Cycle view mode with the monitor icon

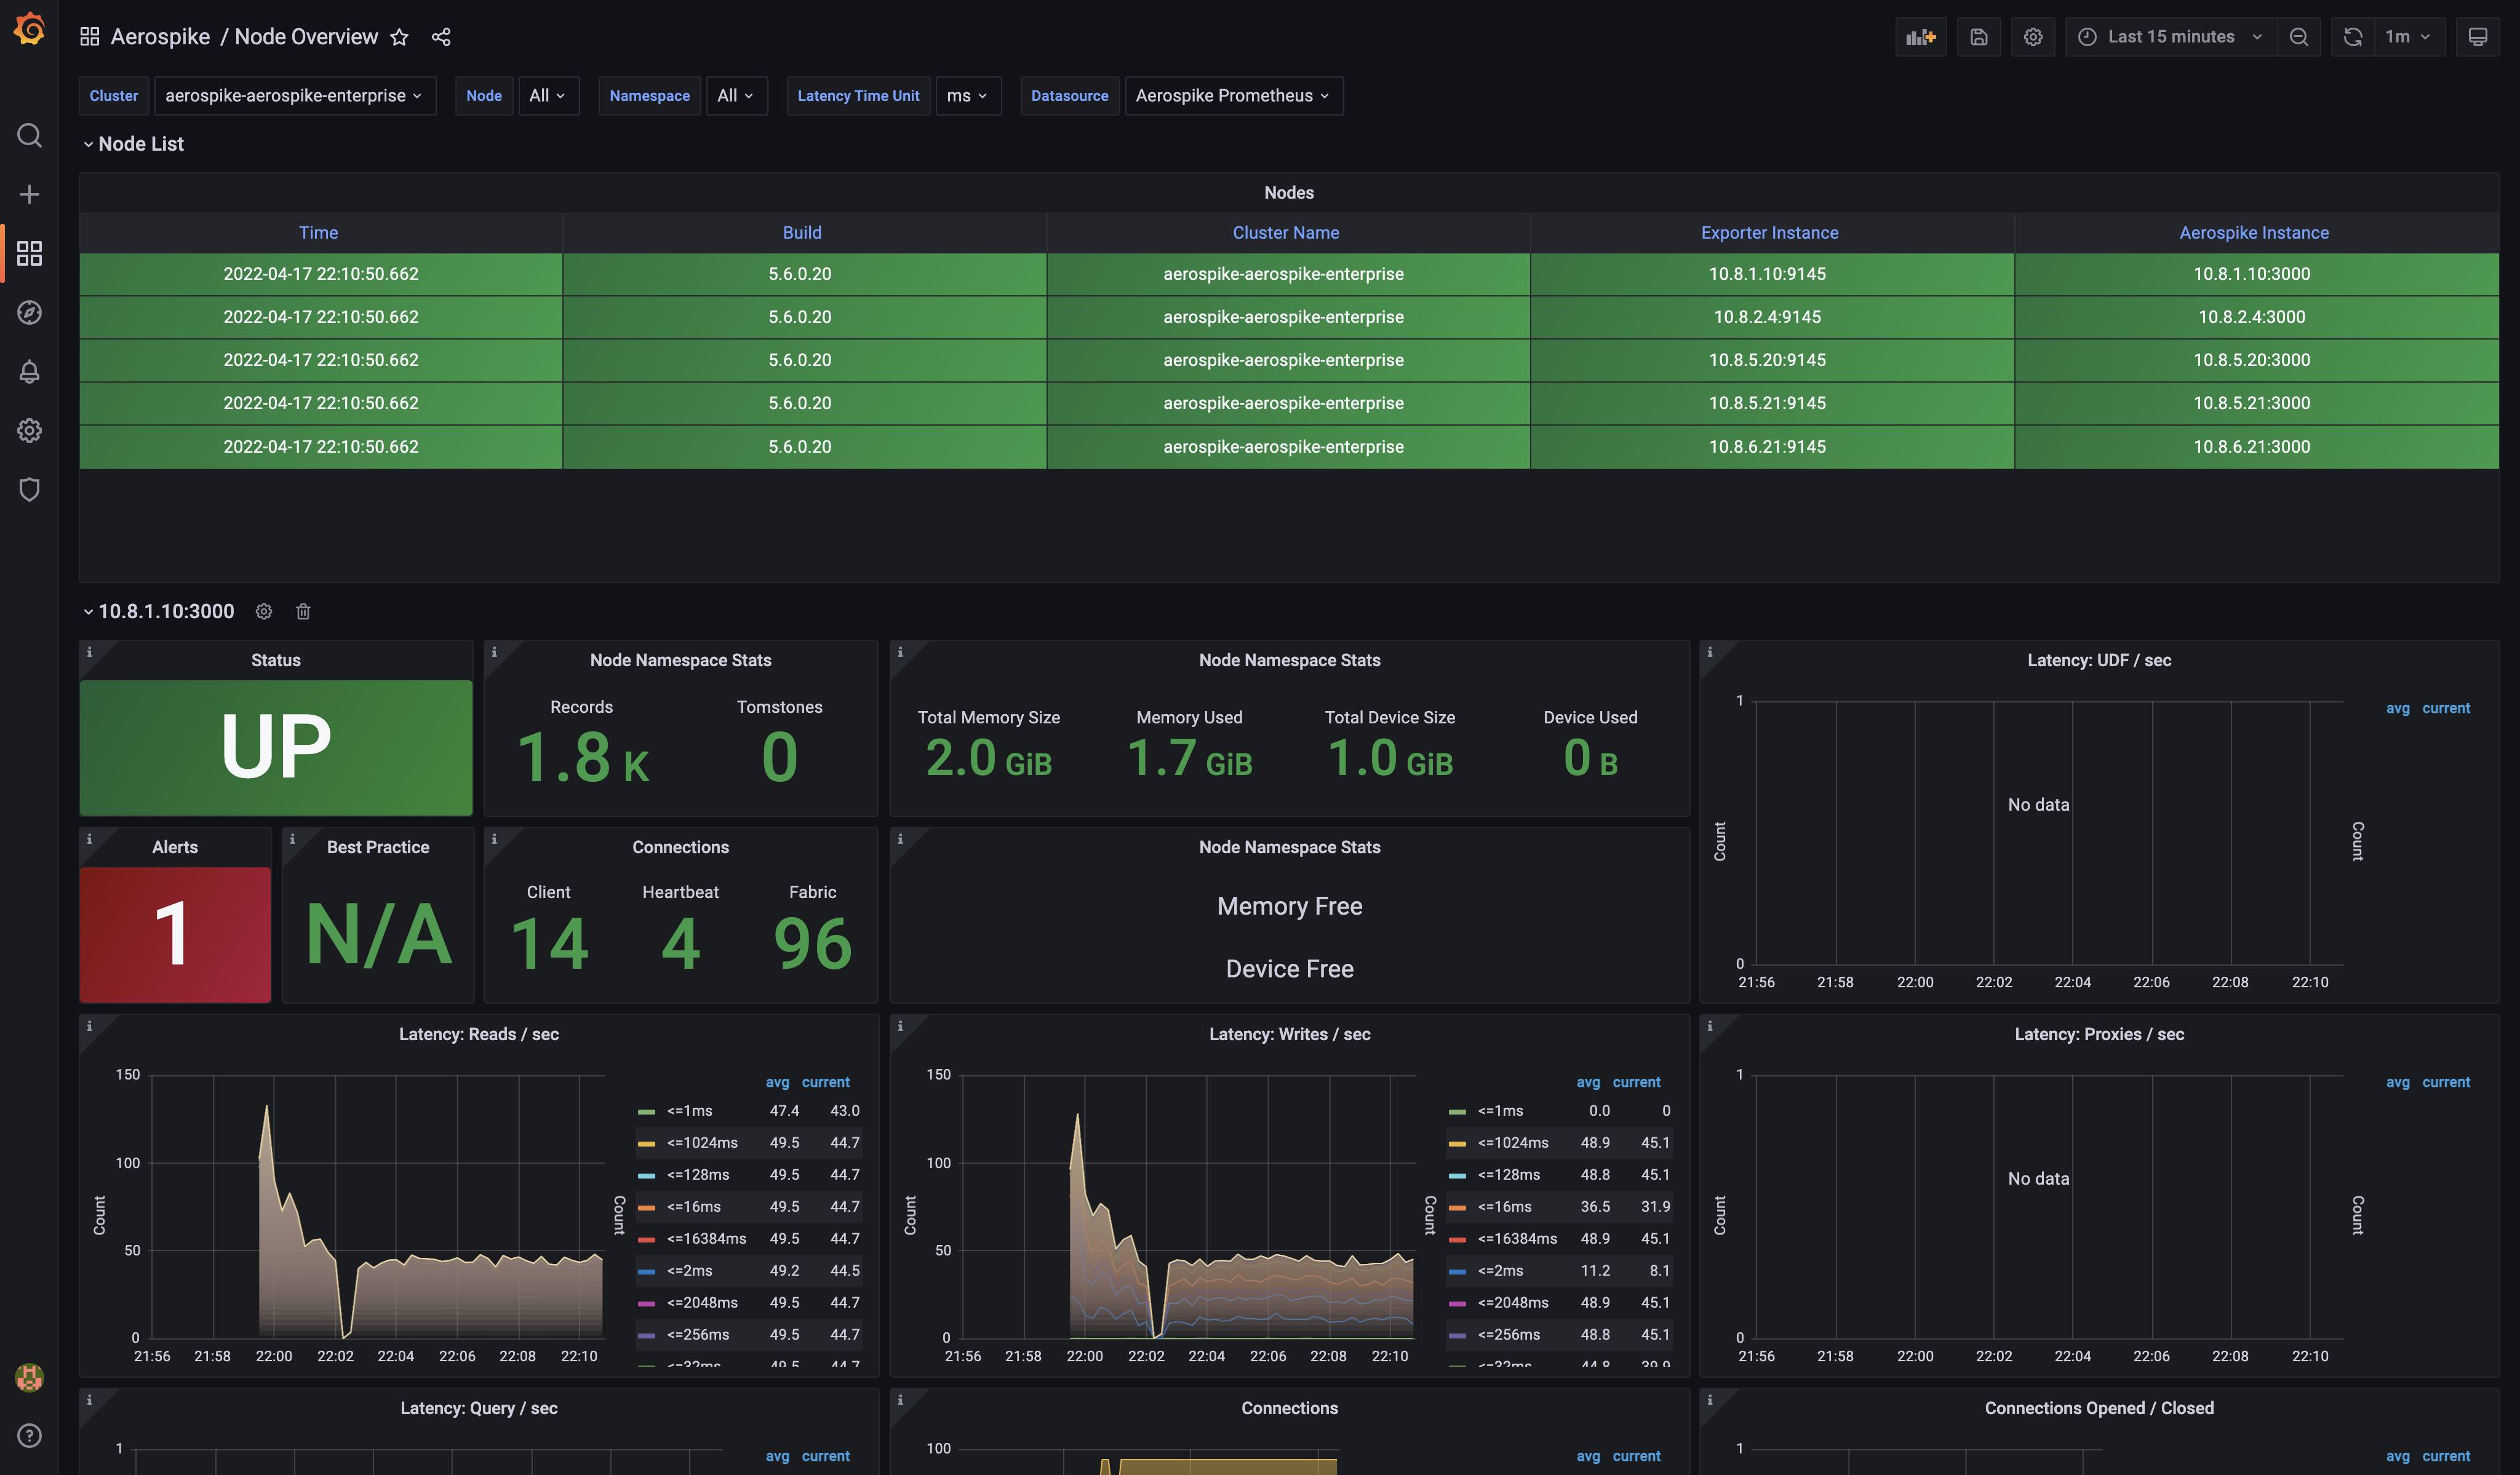pyautogui.click(x=2477, y=37)
